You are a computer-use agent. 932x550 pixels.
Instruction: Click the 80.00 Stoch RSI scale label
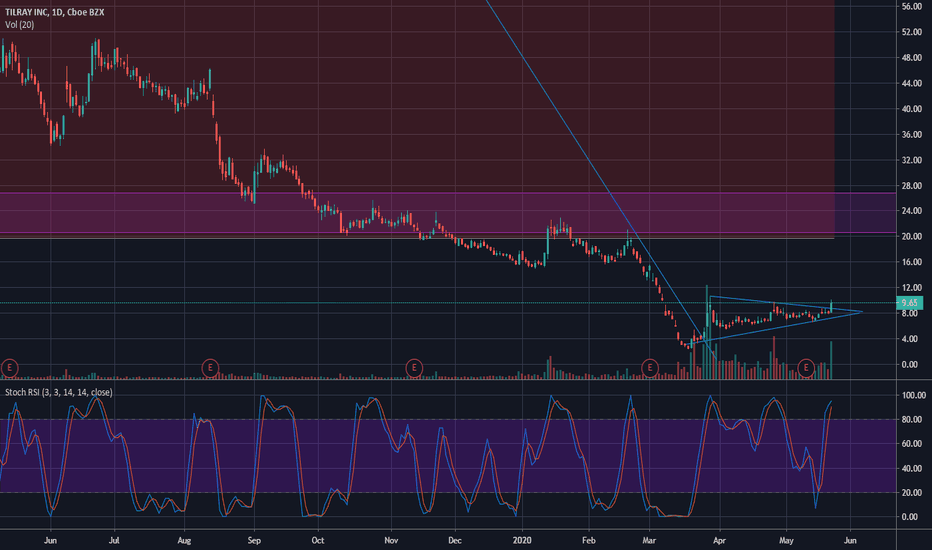911,420
